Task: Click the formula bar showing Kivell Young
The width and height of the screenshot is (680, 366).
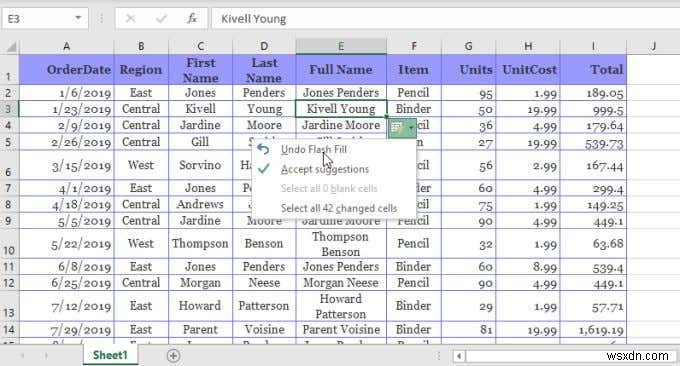Action: (x=445, y=19)
